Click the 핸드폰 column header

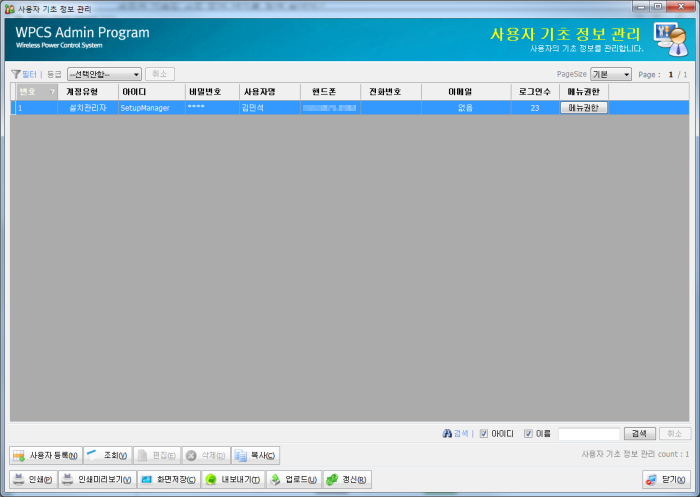[330, 92]
